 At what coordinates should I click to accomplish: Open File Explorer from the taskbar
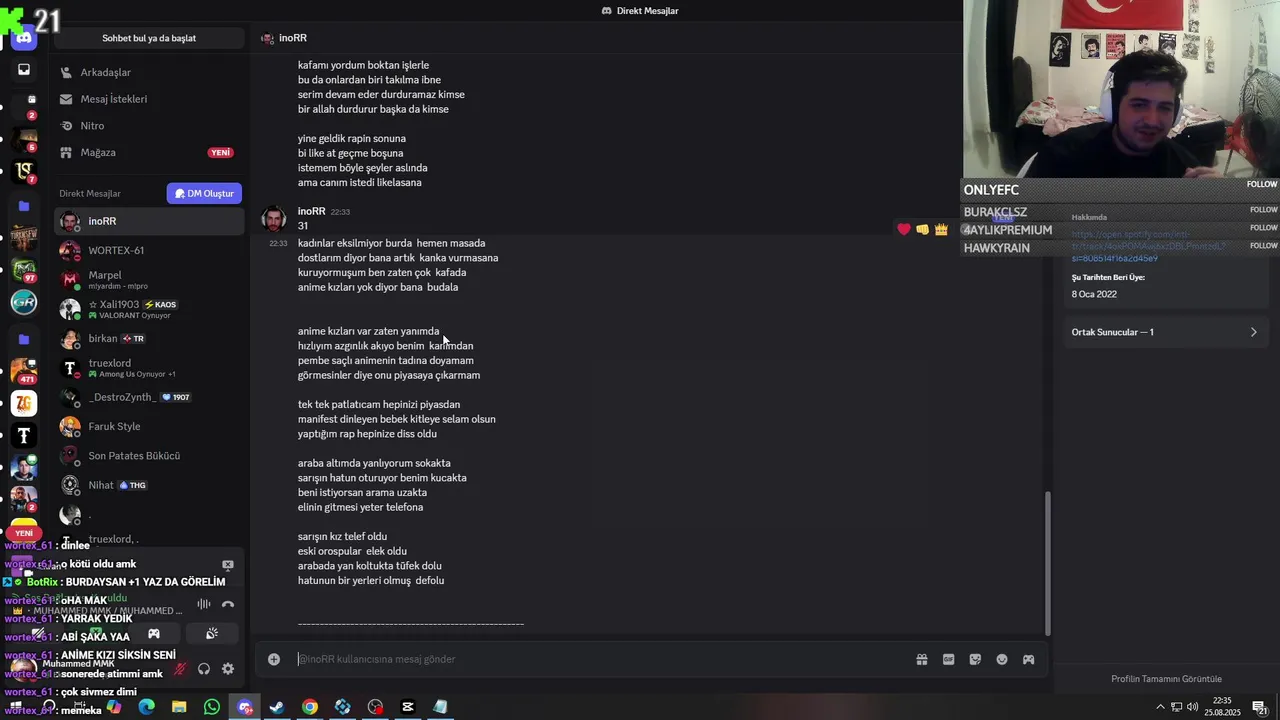[179, 707]
